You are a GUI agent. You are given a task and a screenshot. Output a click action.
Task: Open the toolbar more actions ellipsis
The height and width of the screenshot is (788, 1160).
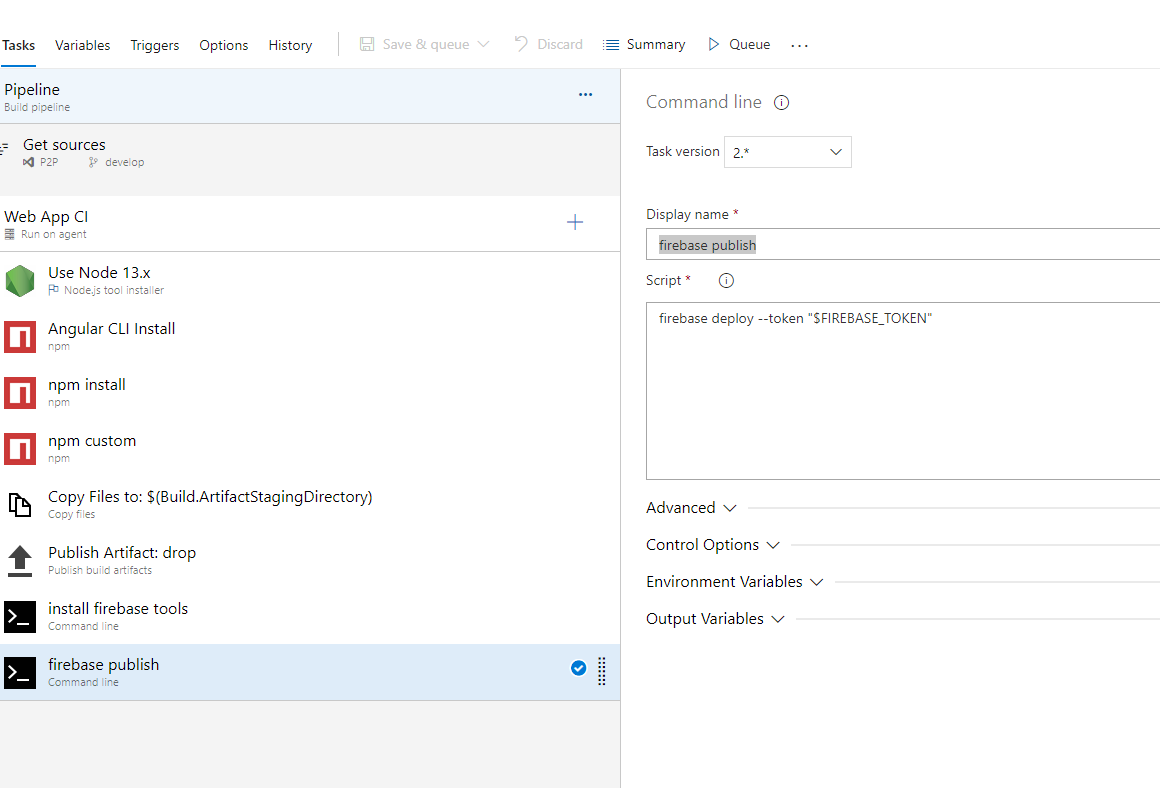point(799,46)
